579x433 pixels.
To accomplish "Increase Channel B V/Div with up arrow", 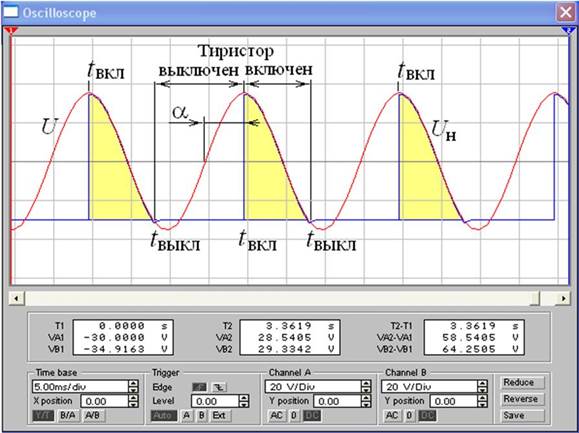I will (x=482, y=384).
